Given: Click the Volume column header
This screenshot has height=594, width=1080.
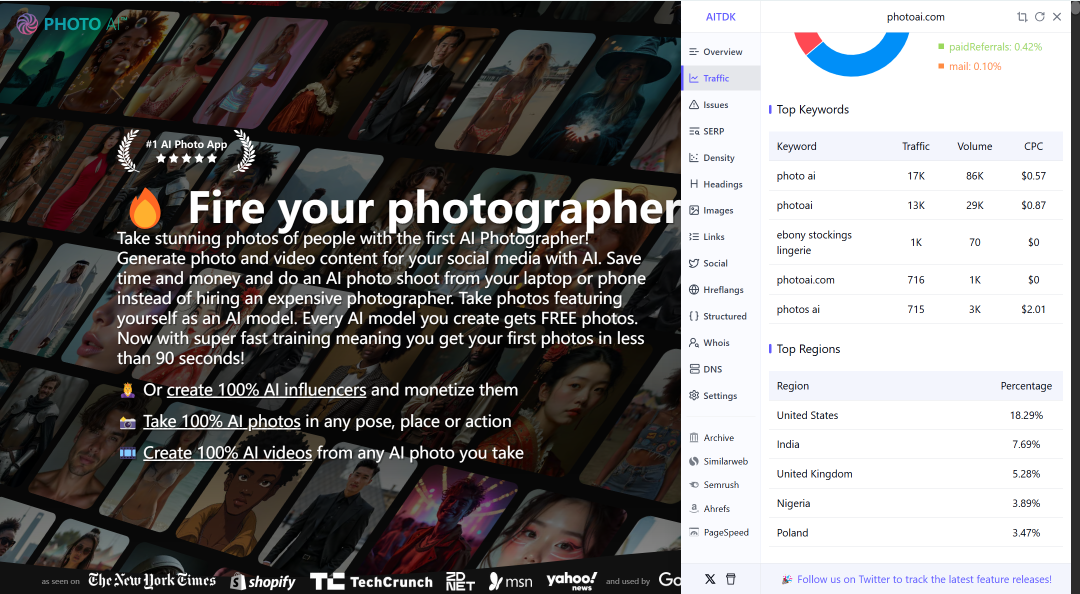Looking at the screenshot, I should tap(975, 146).
